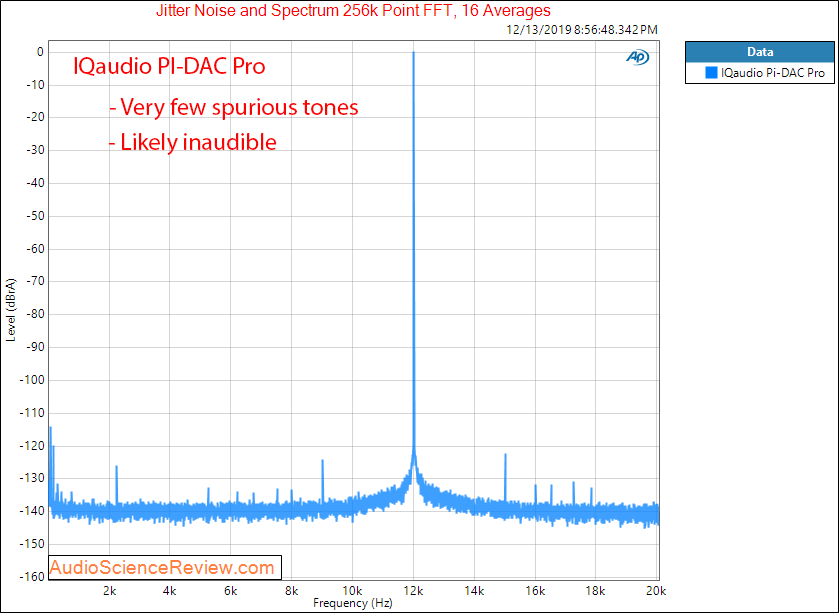This screenshot has height=613, width=839.
Task: Click the '4k' frequency tick label
Action: [x=170, y=591]
